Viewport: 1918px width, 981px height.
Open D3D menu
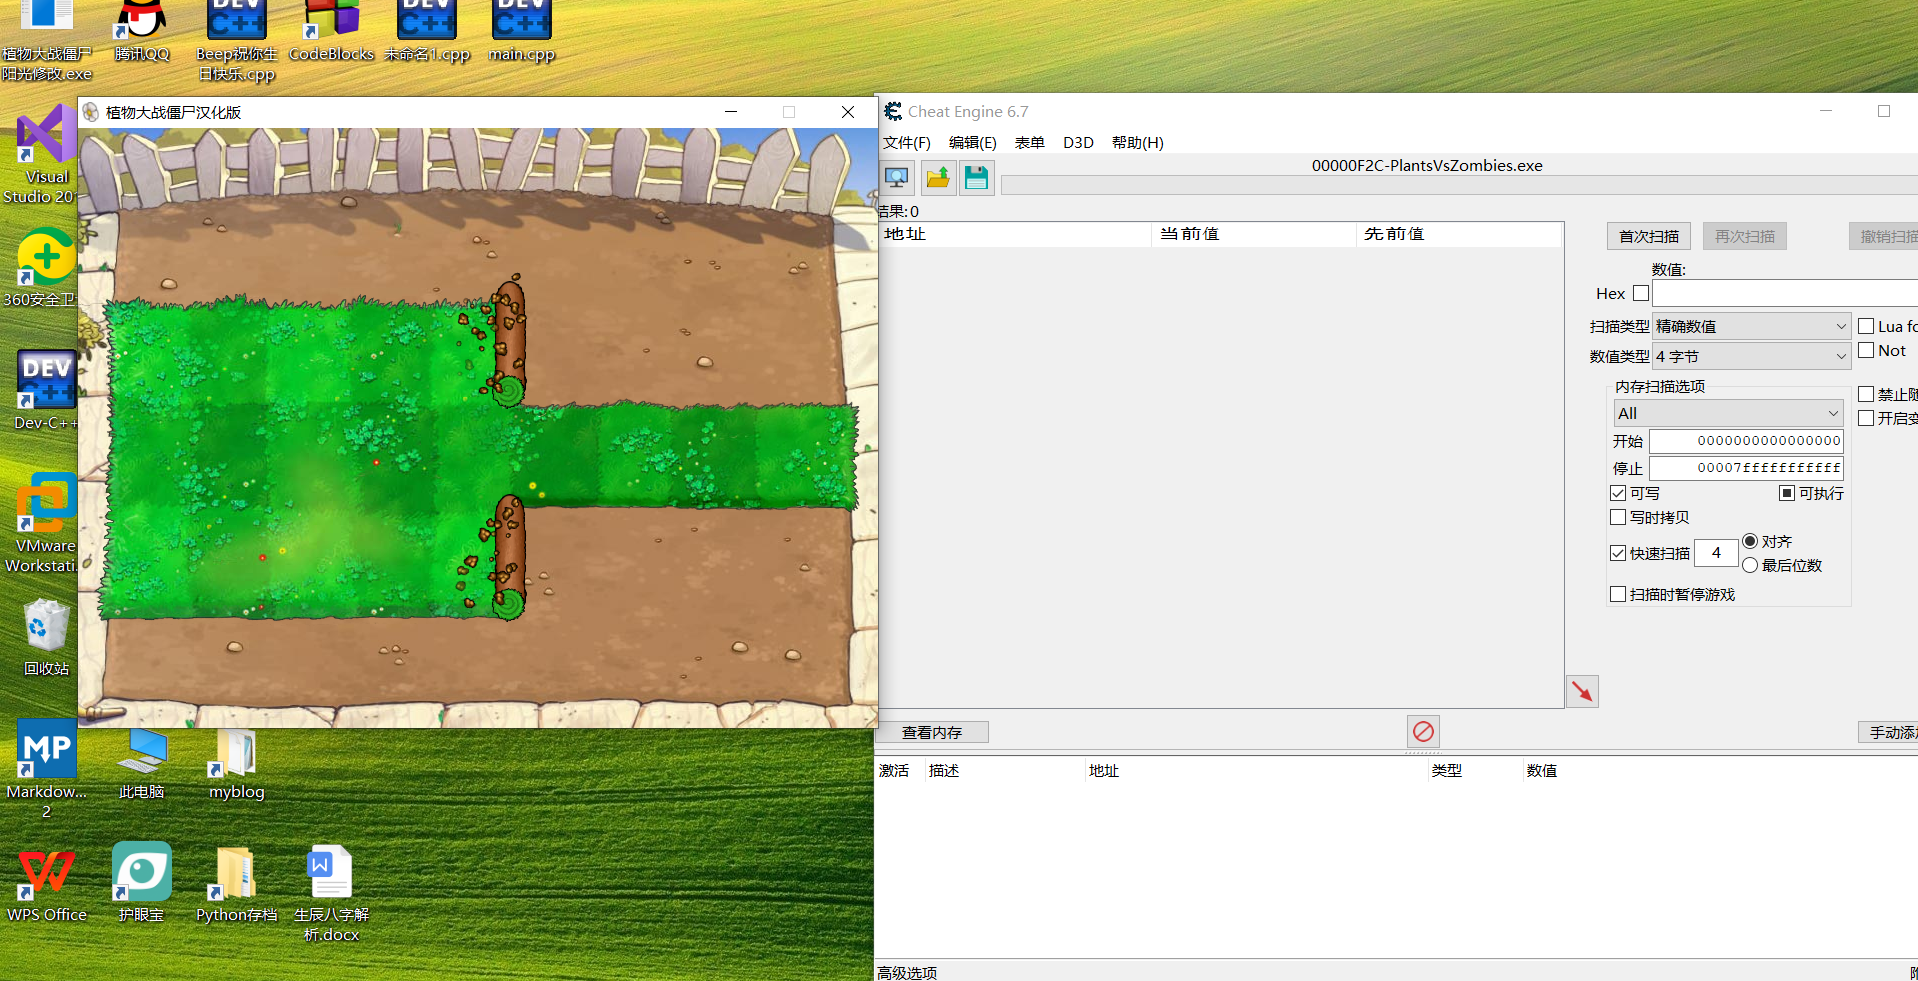[x=1078, y=142]
